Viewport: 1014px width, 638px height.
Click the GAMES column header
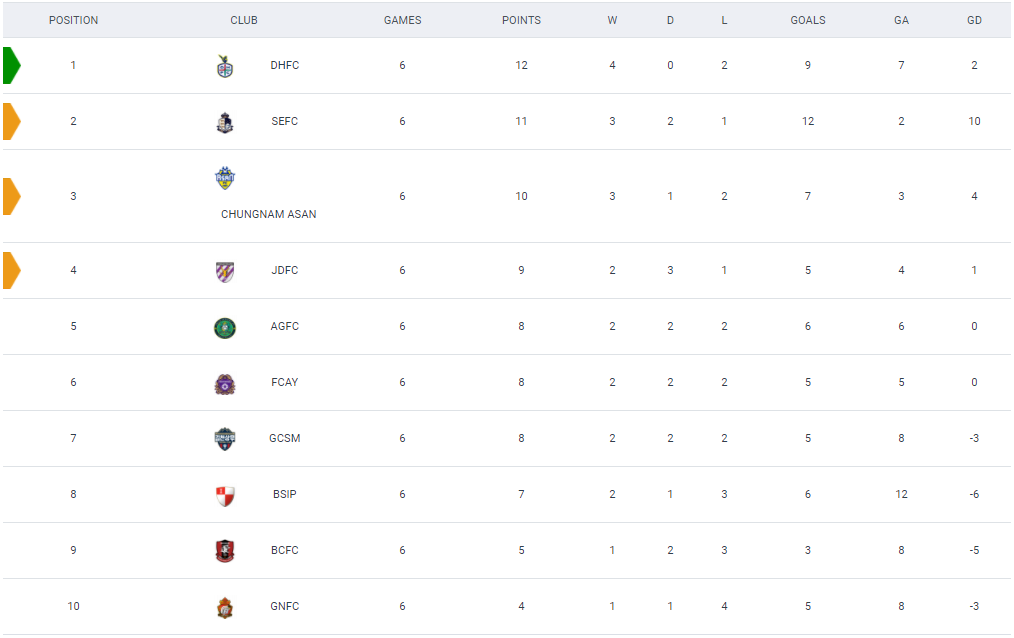pyautogui.click(x=403, y=20)
